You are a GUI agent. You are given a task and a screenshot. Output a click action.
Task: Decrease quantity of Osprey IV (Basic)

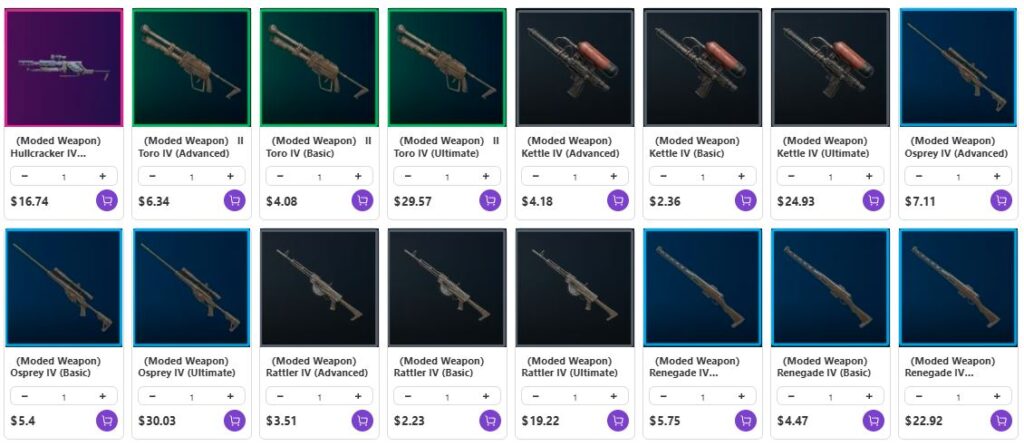click(25, 396)
